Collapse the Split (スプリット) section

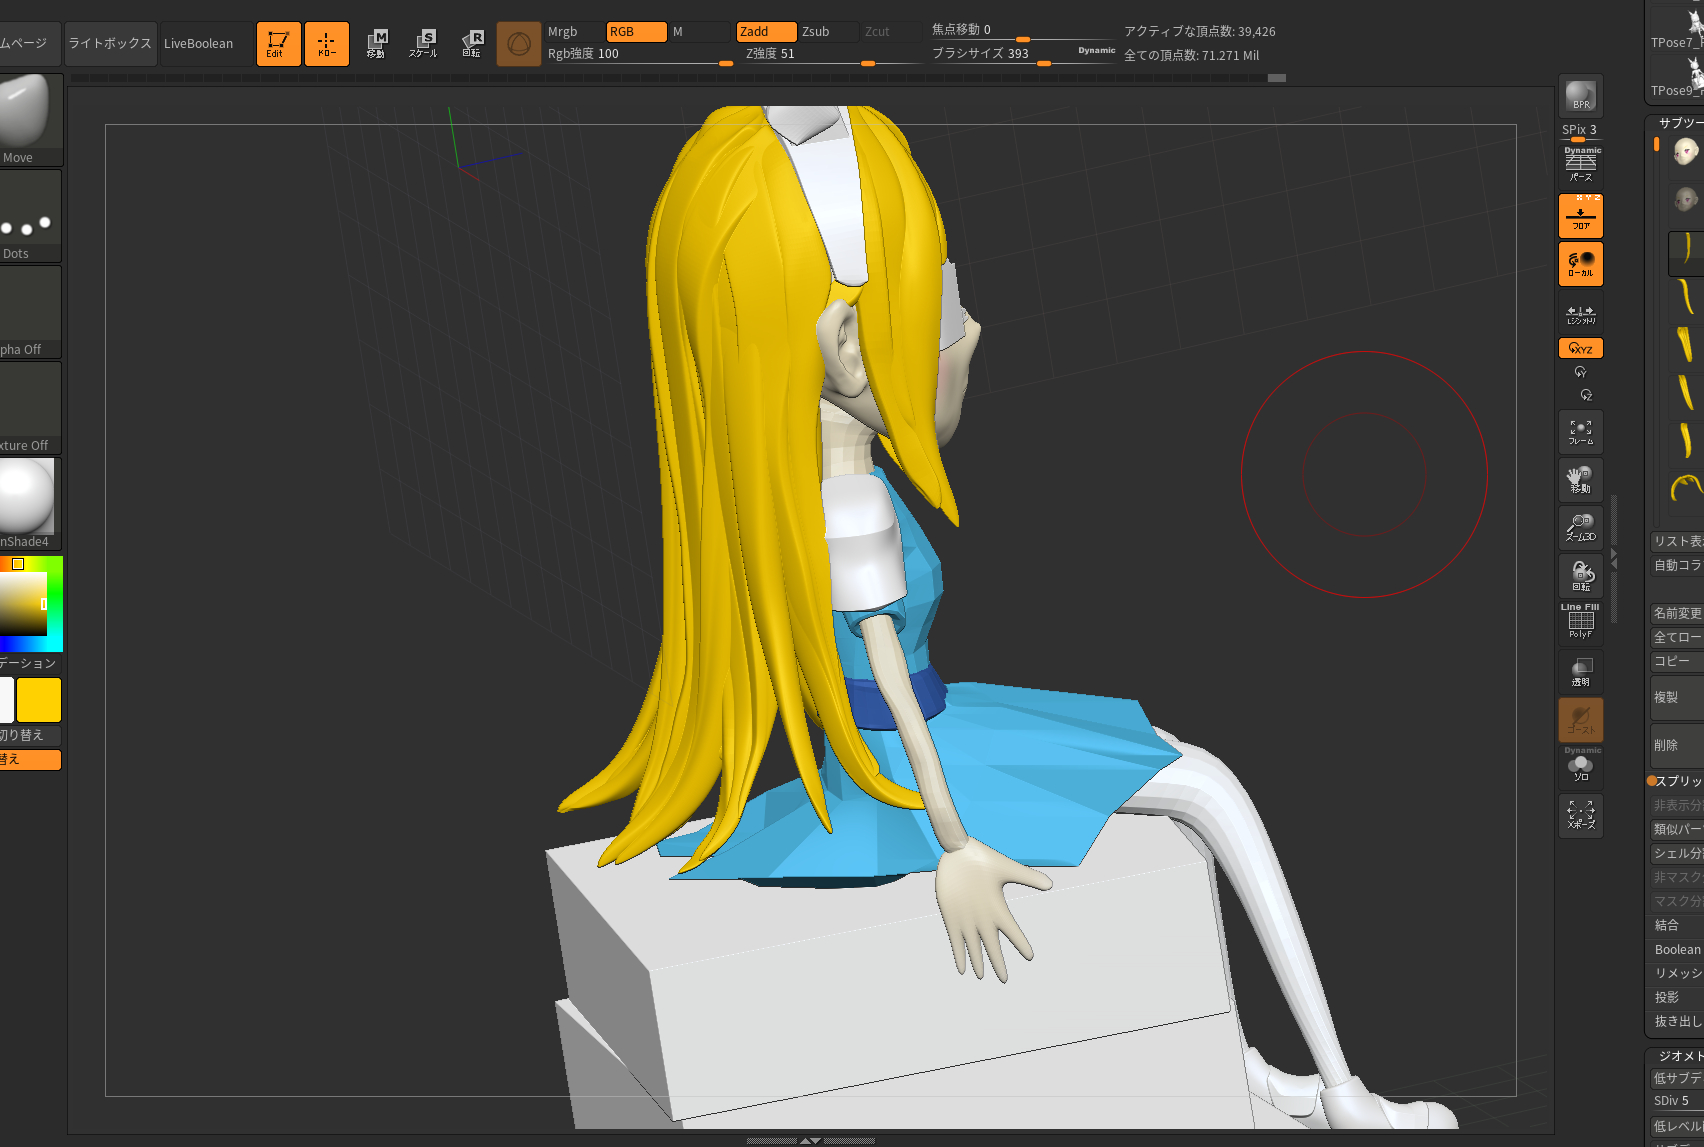(x=1677, y=781)
